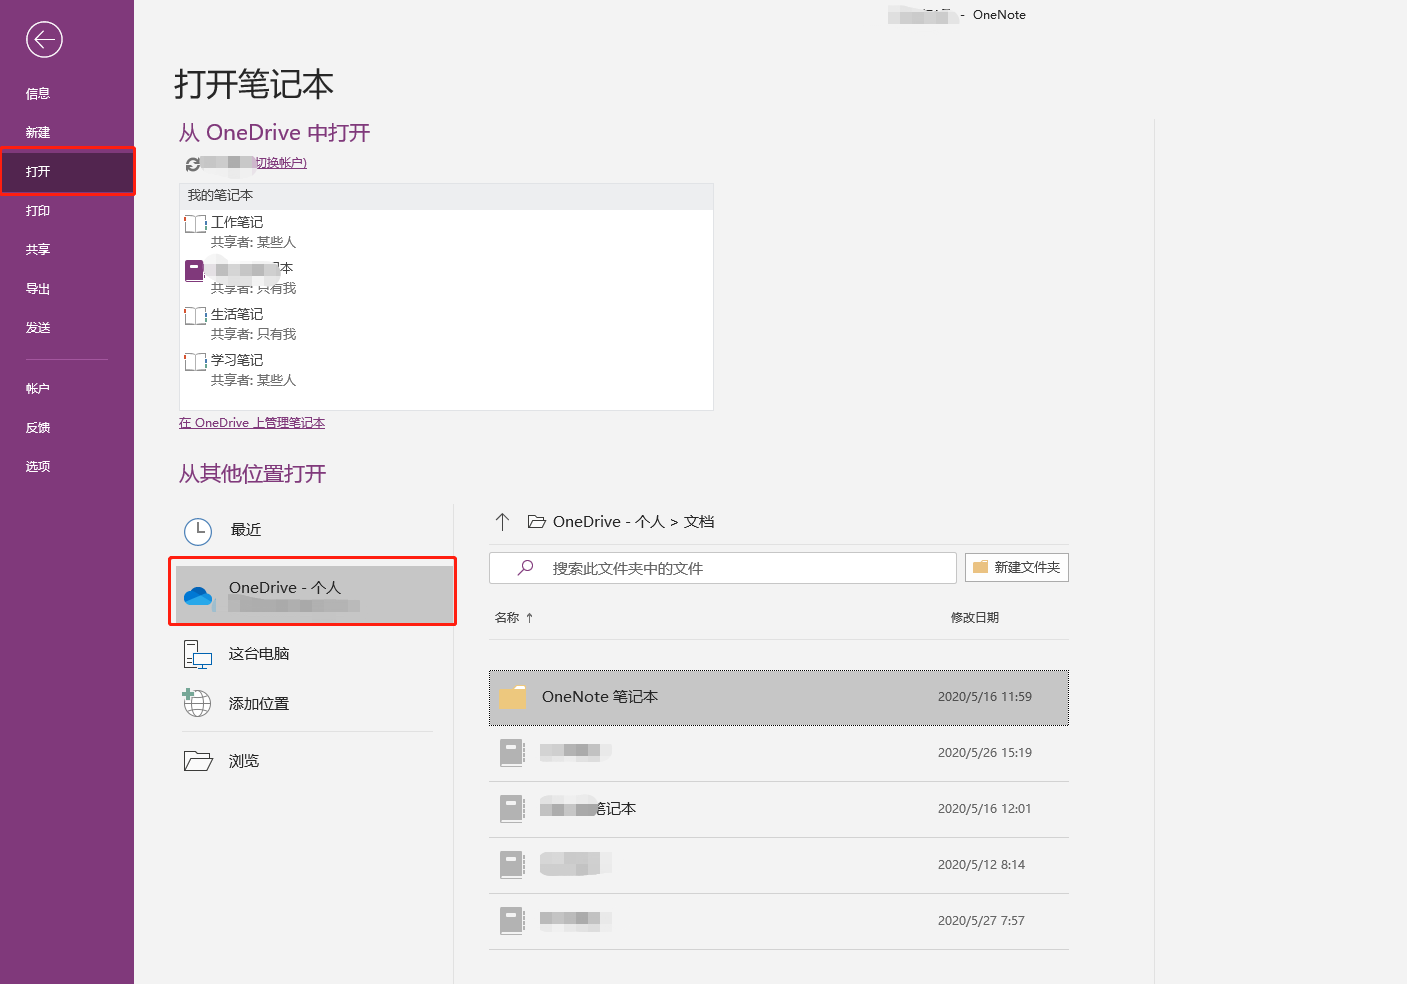Click 在 OneDrive 上管理笔记本 link
Viewport: 1407px width, 984px height.
pyautogui.click(x=252, y=423)
